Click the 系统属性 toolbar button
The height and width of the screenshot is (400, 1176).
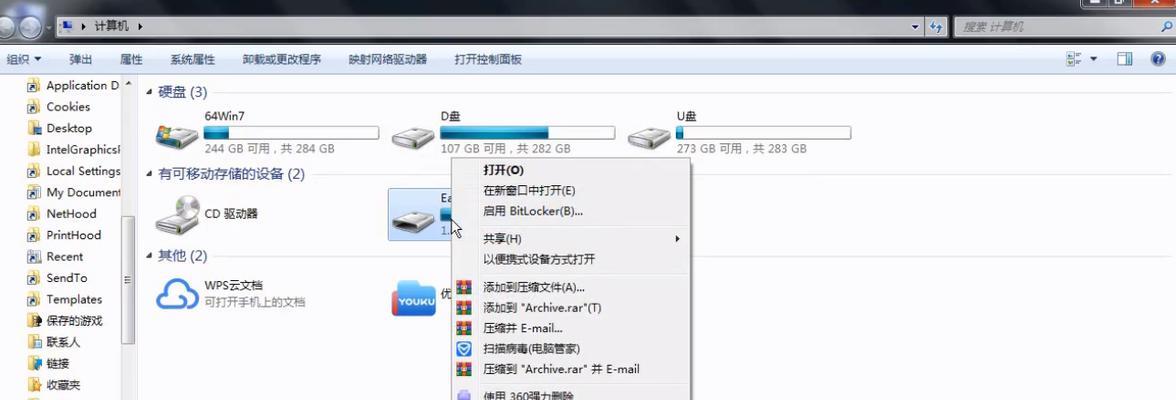pos(193,59)
